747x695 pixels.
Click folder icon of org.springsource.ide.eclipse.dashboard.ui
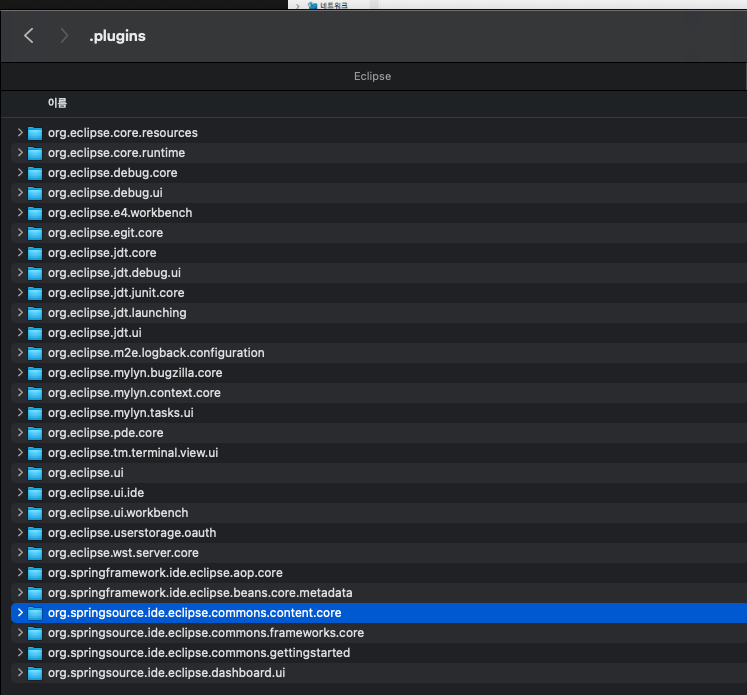(35, 673)
